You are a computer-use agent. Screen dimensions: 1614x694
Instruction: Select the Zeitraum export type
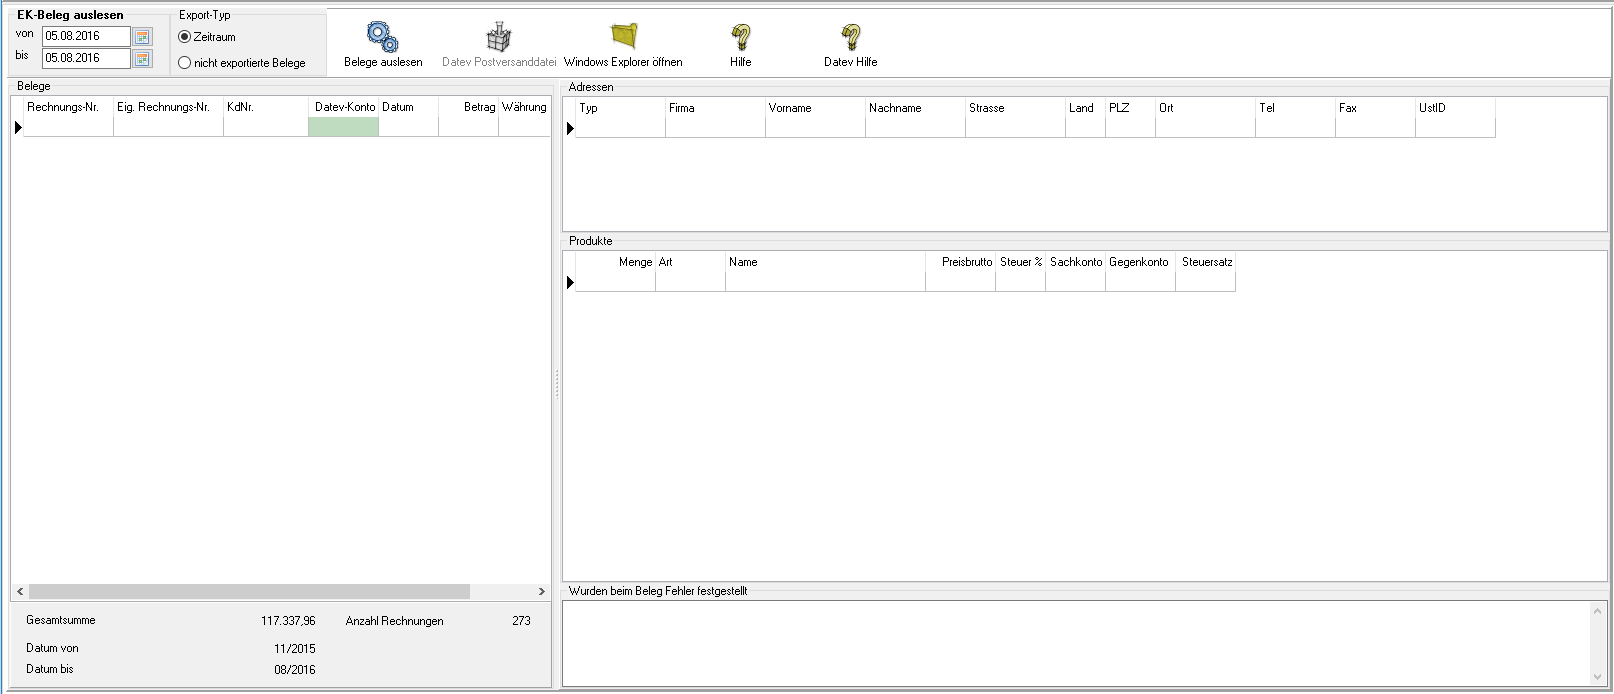pyautogui.click(x=185, y=37)
